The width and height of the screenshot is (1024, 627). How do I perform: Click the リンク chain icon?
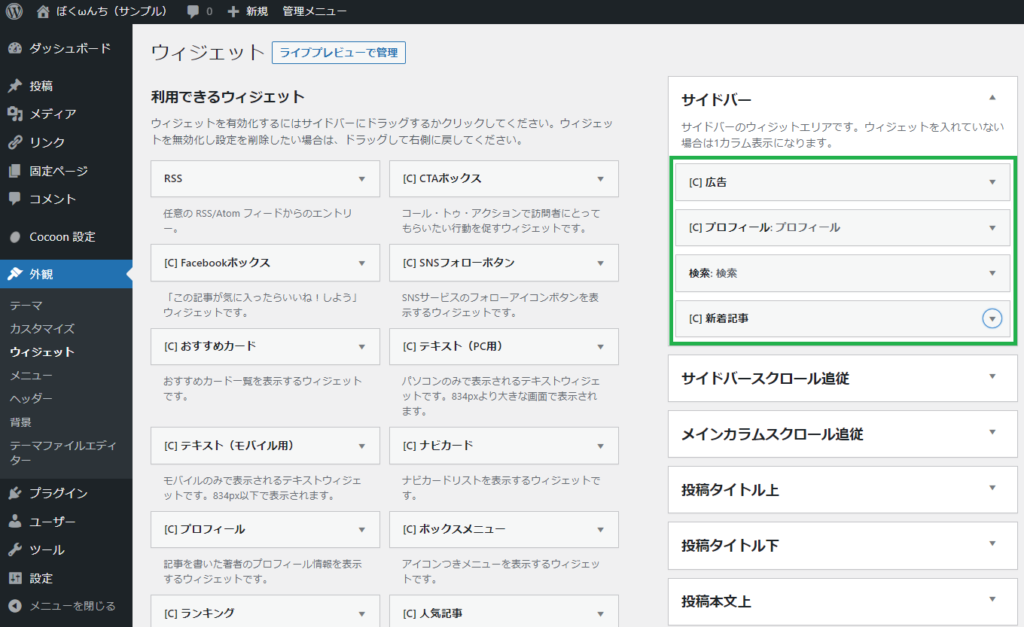15,142
